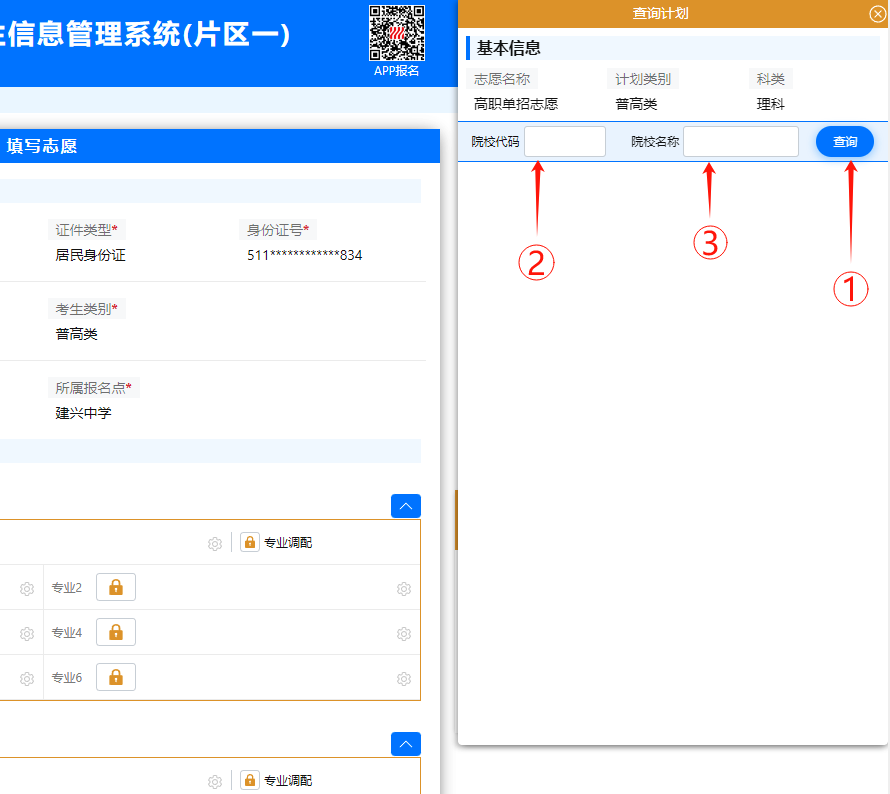This screenshot has height=794, width=890.
Task: Click the right-side gear on the 专业6 row
Action: coord(403,677)
